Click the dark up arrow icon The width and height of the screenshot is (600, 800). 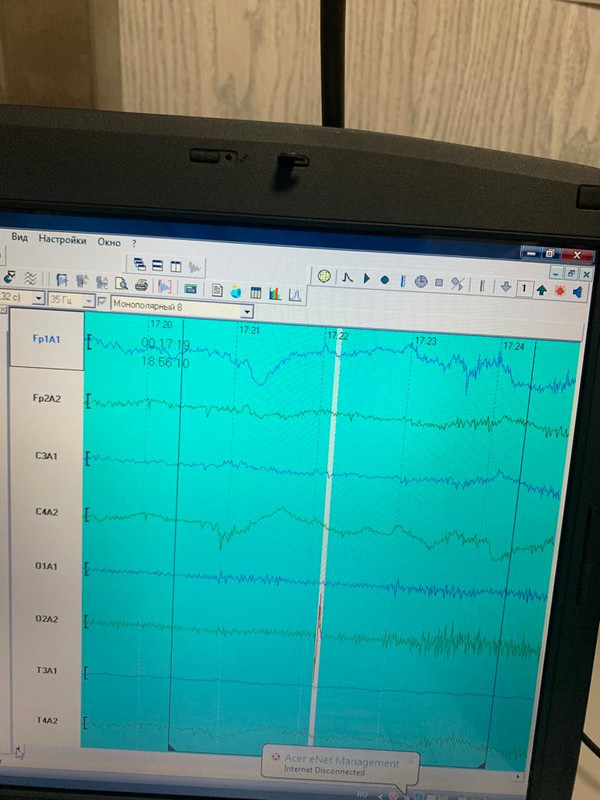coord(542,290)
